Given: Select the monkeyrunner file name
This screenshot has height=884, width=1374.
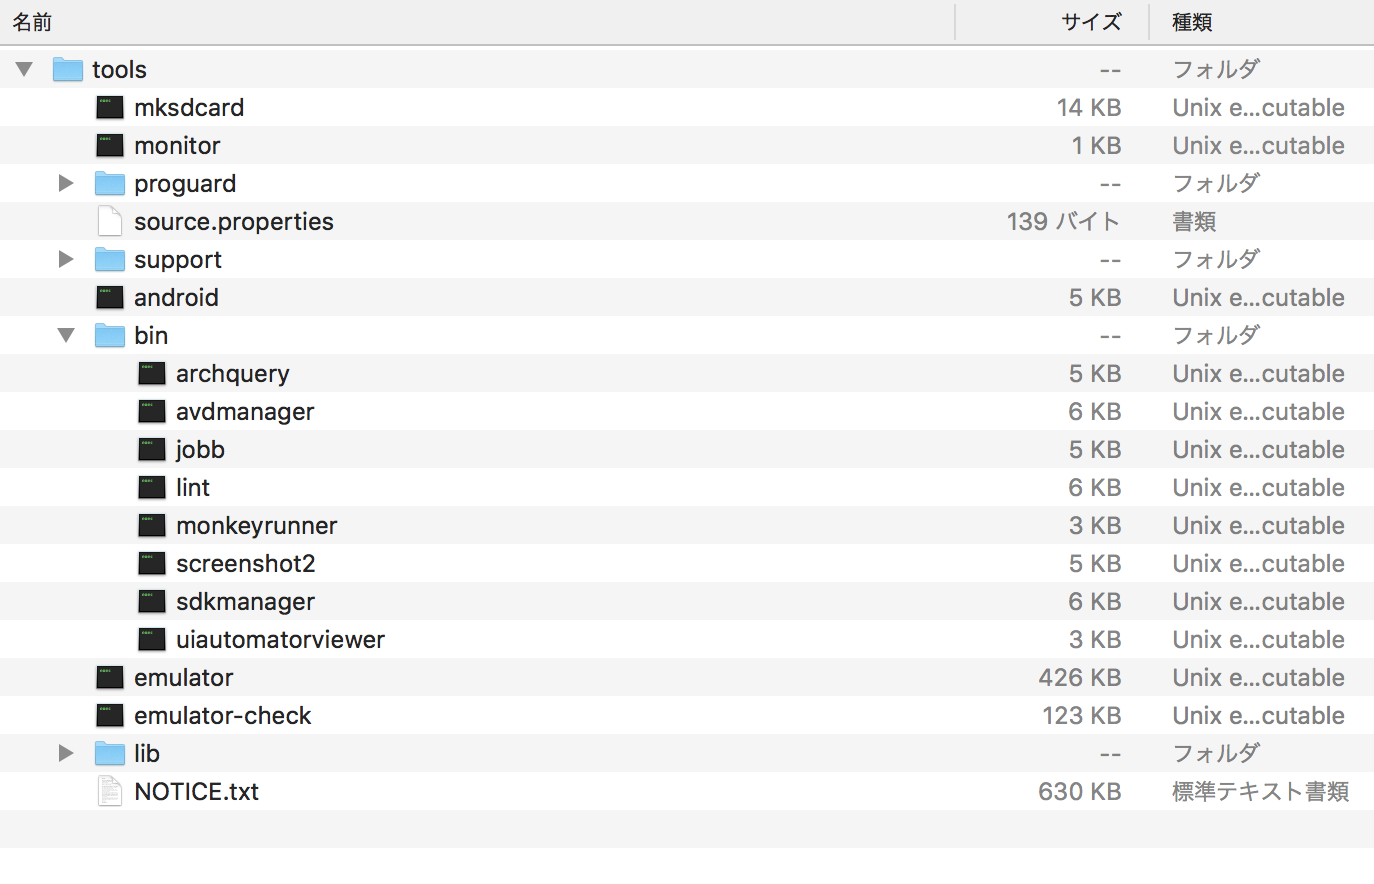Looking at the screenshot, I should pos(256,525).
